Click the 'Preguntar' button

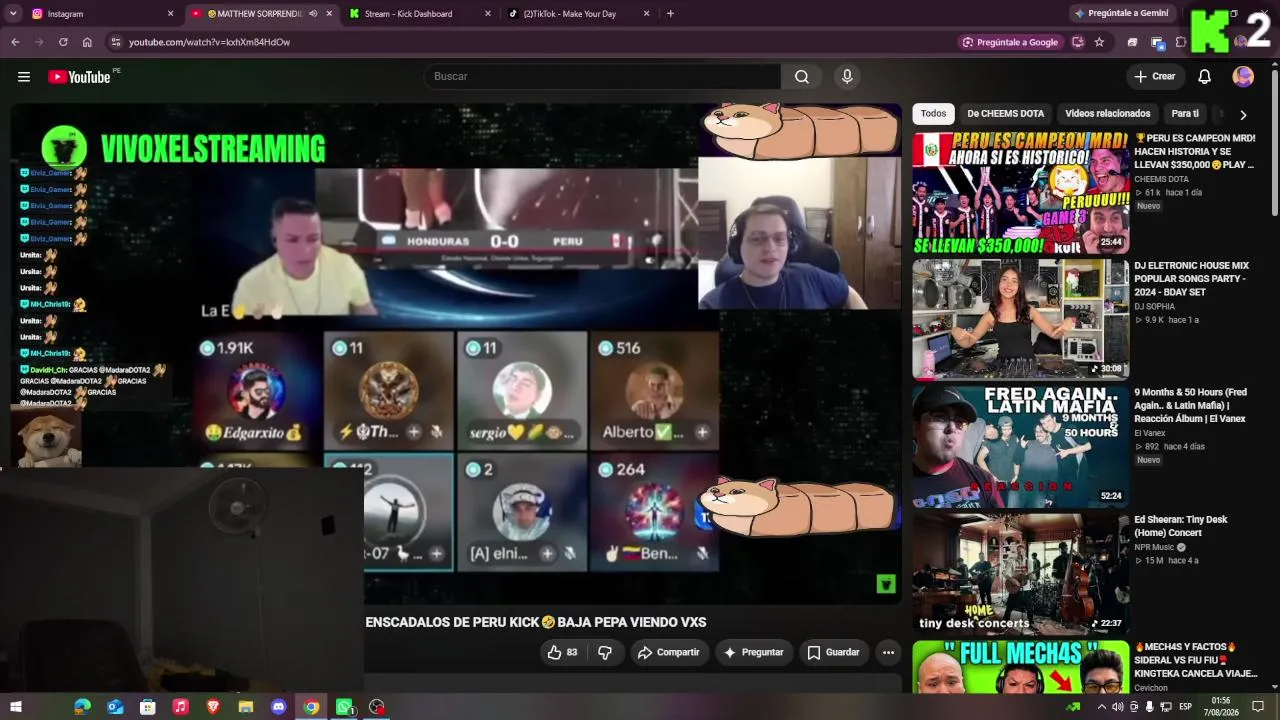point(753,652)
